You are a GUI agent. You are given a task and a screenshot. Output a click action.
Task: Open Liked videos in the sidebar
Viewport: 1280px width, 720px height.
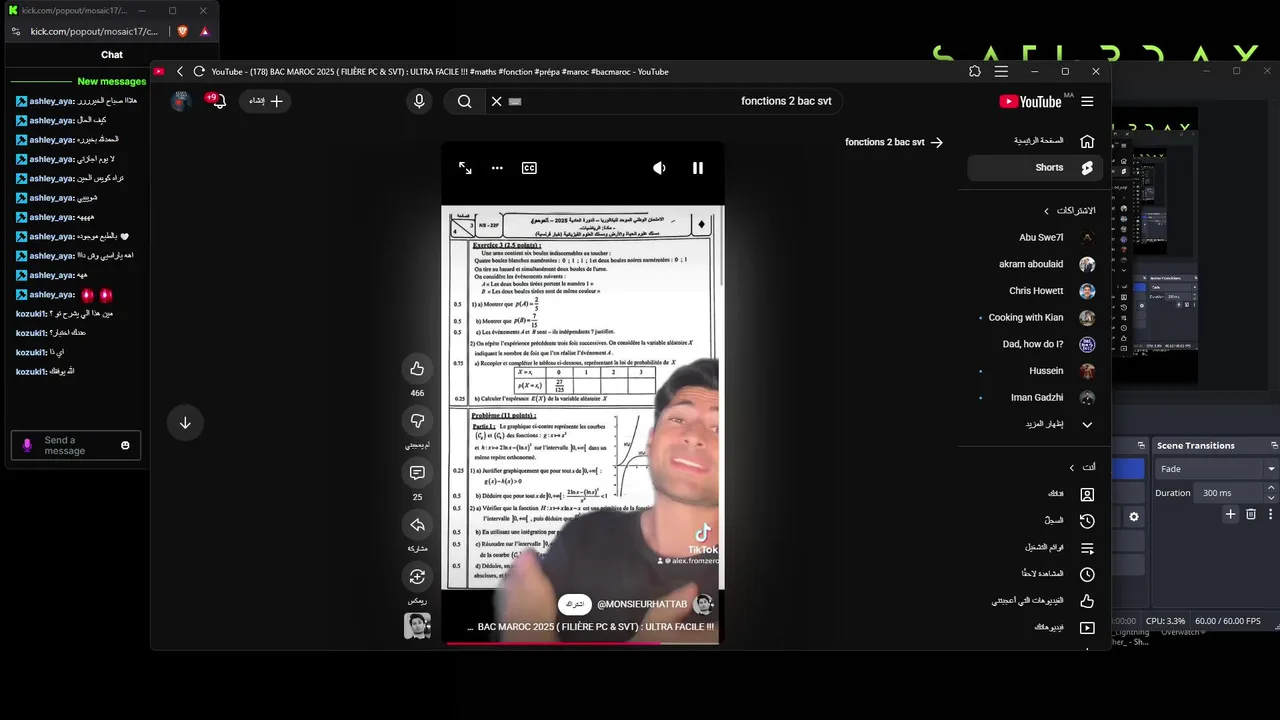(x=1036, y=601)
